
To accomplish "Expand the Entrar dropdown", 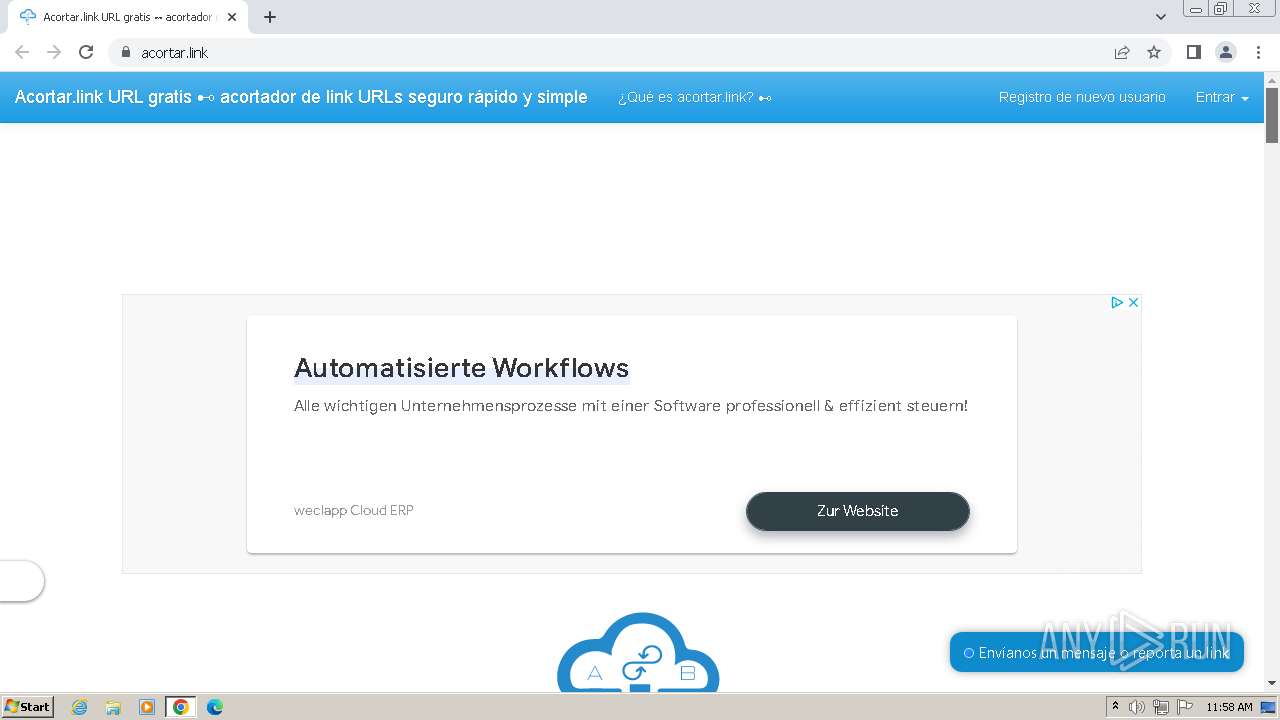I will tap(1222, 97).
